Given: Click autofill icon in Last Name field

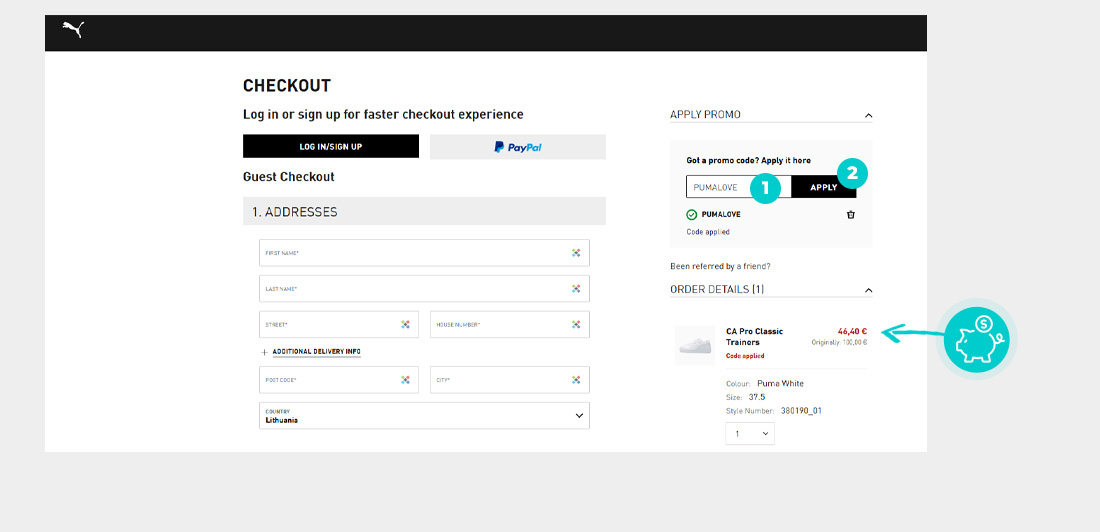Looking at the screenshot, I should (576, 288).
